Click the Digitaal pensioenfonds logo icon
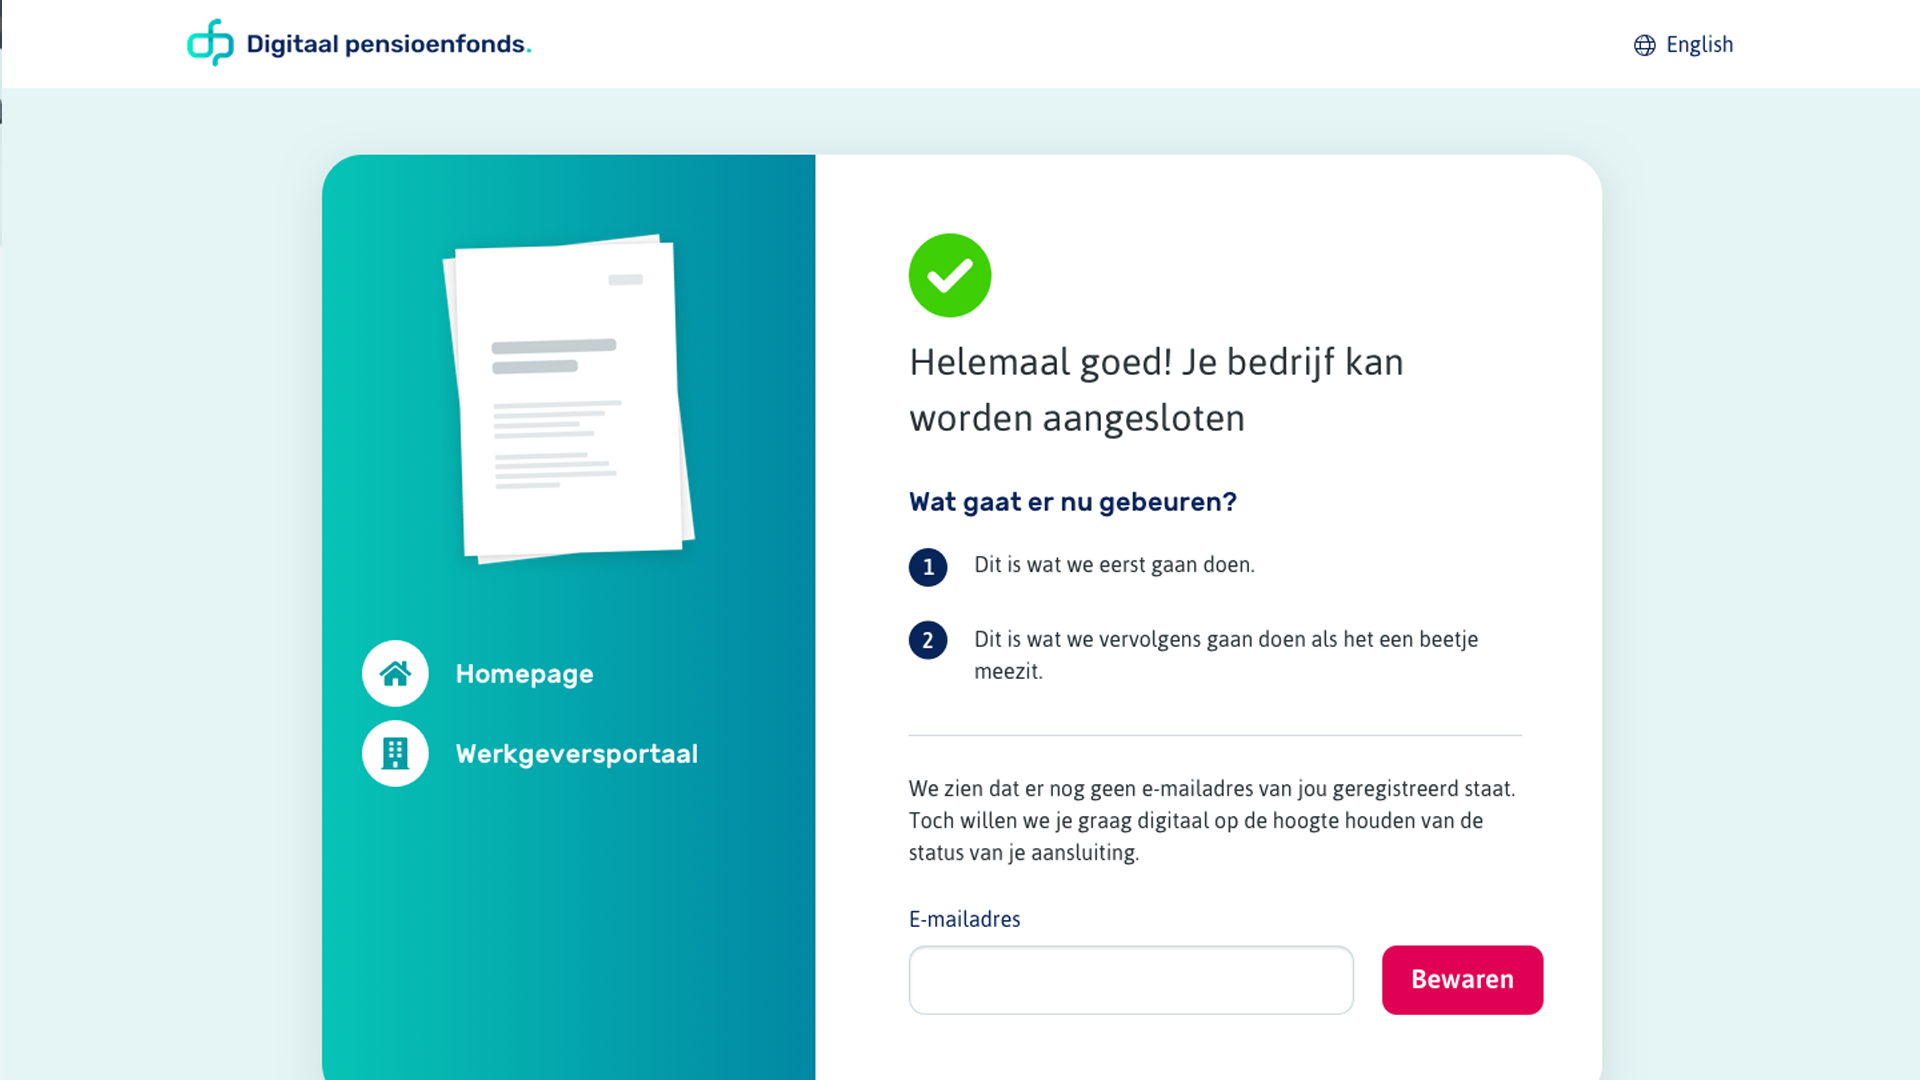This screenshot has height=1080, width=1920. pyautogui.click(x=210, y=43)
